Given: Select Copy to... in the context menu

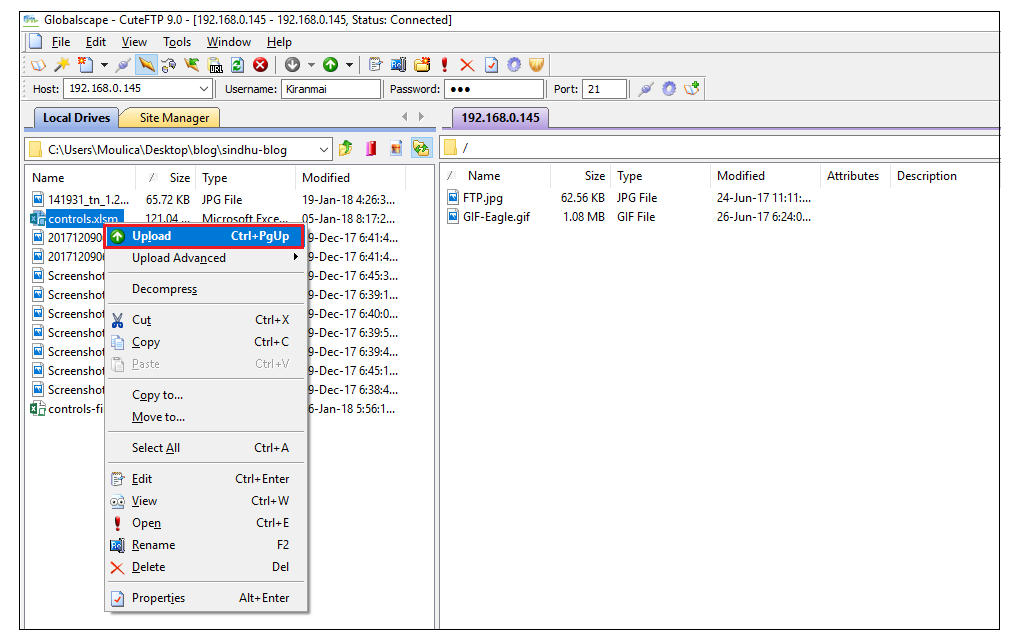Looking at the screenshot, I should (x=205, y=395).
